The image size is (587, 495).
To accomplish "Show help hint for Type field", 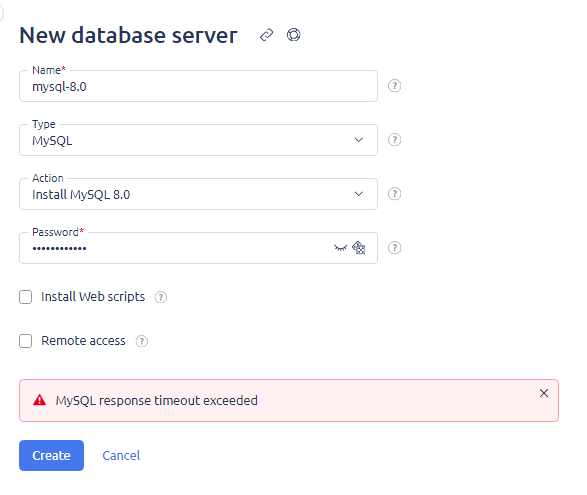I will [x=394, y=140].
